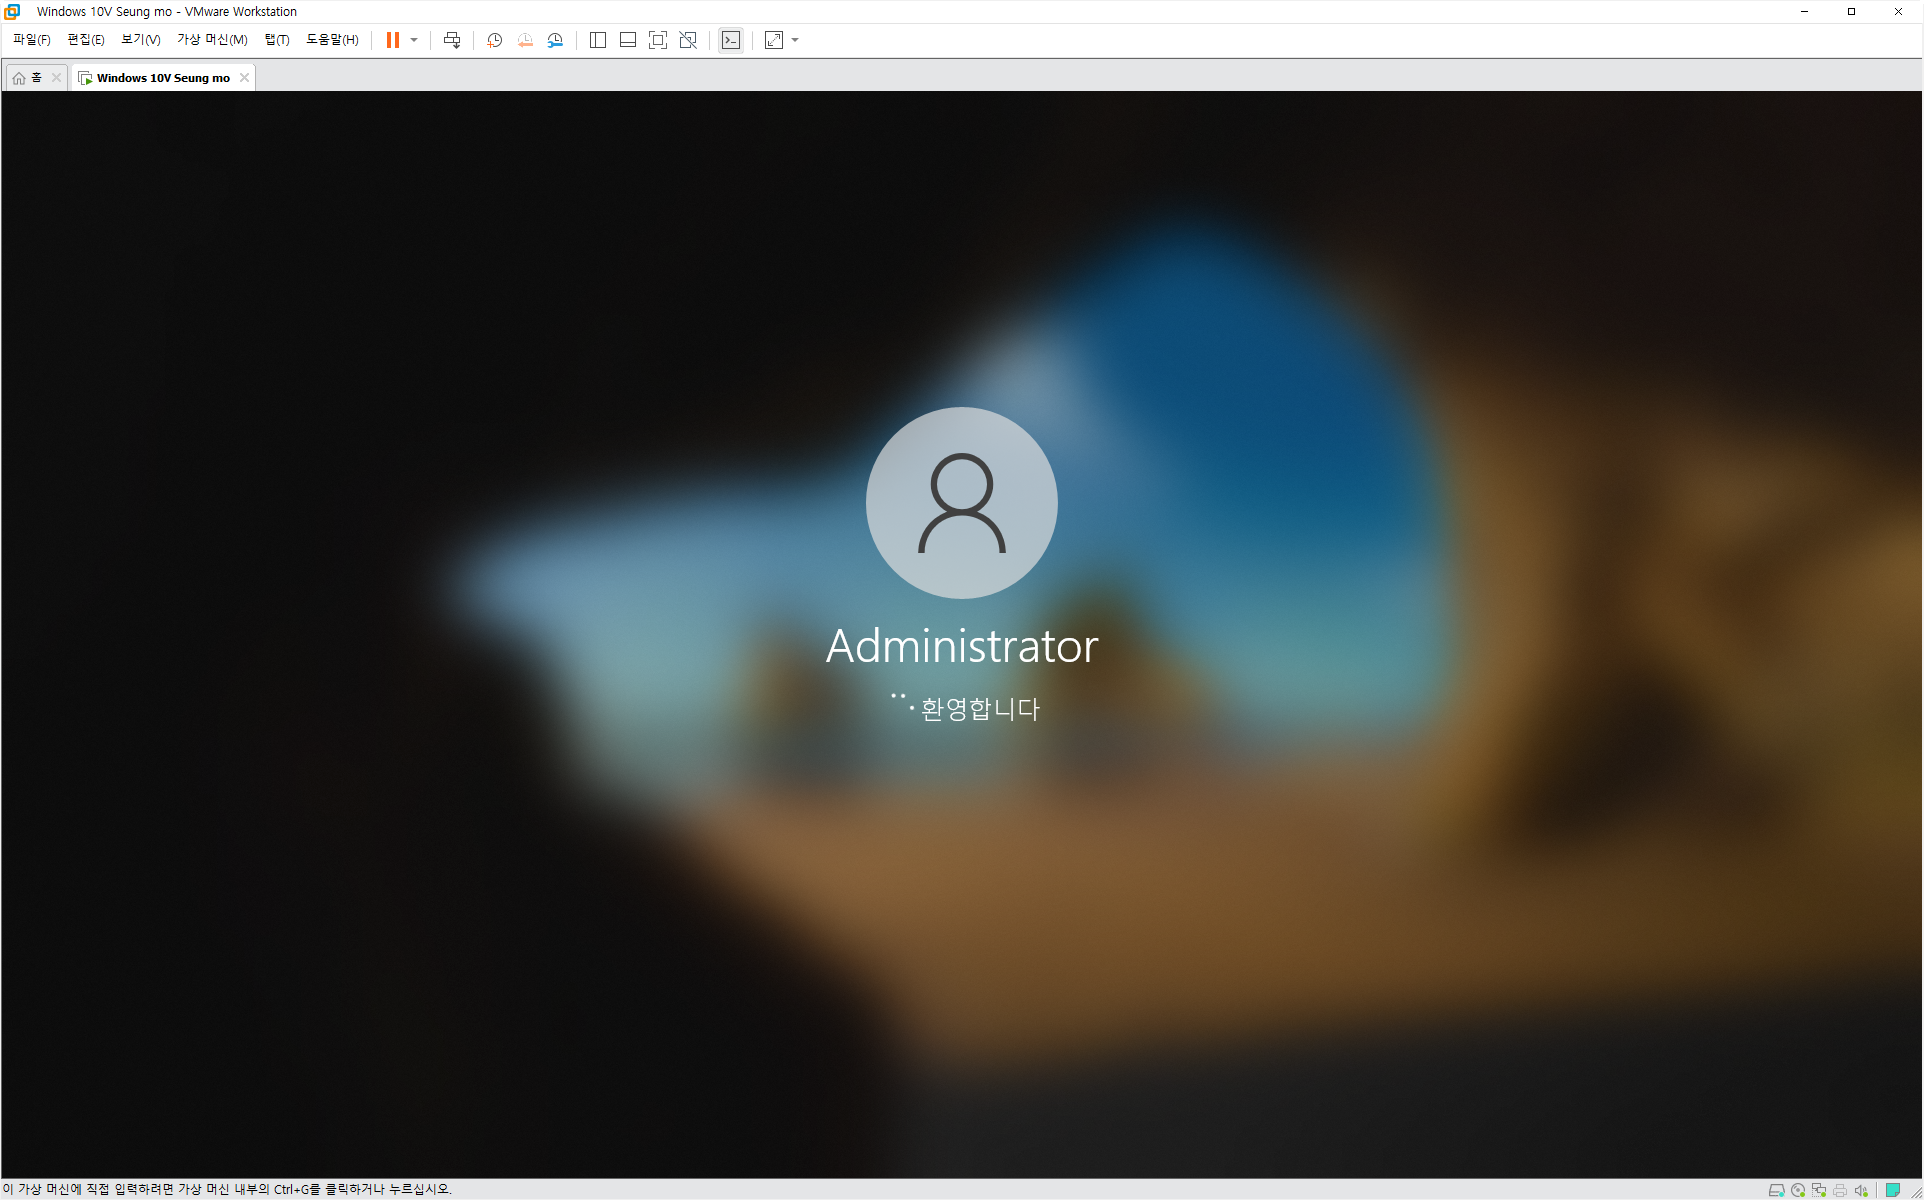
Task: Switch to the 홈 tab
Action: click(28, 78)
